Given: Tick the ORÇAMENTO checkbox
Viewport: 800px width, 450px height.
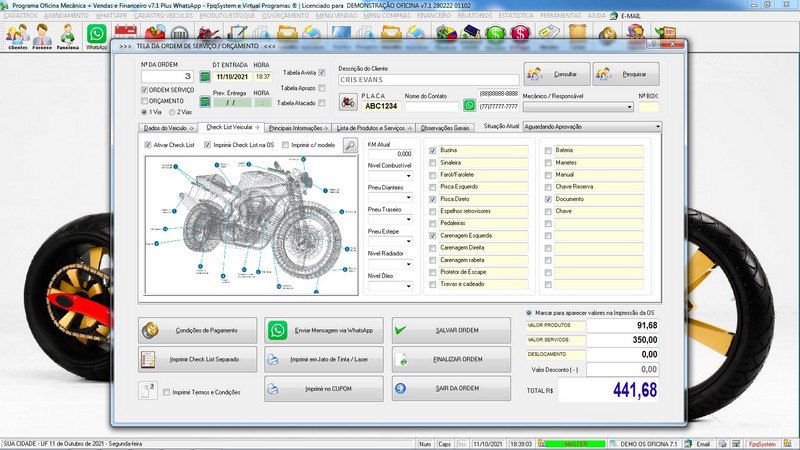Looking at the screenshot, I should [x=145, y=100].
